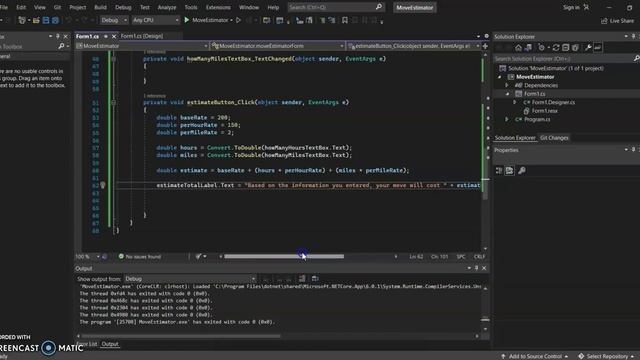Viewport: 640px width, 360px height.
Task: Open pending changes filter clock icon
Action: (x=543, y=48)
